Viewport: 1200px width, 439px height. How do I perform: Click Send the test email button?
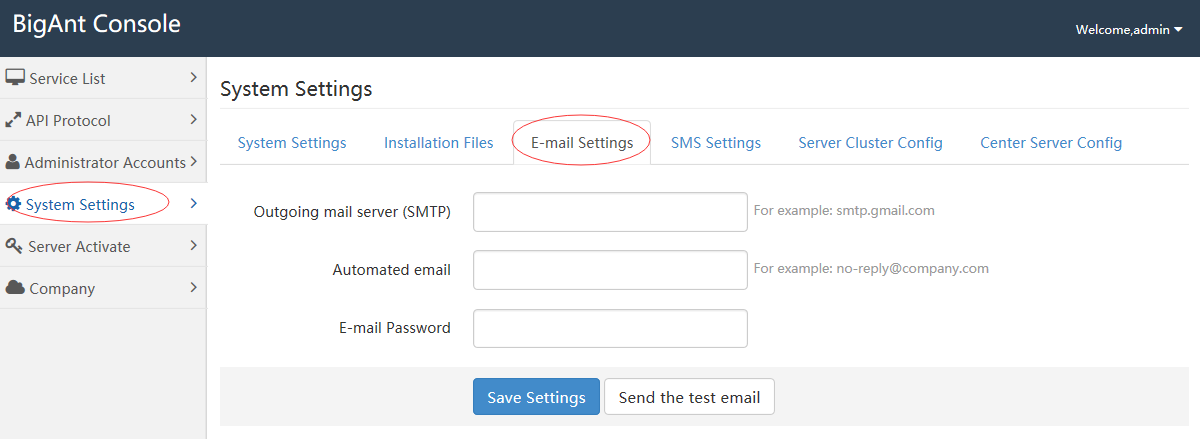click(689, 397)
